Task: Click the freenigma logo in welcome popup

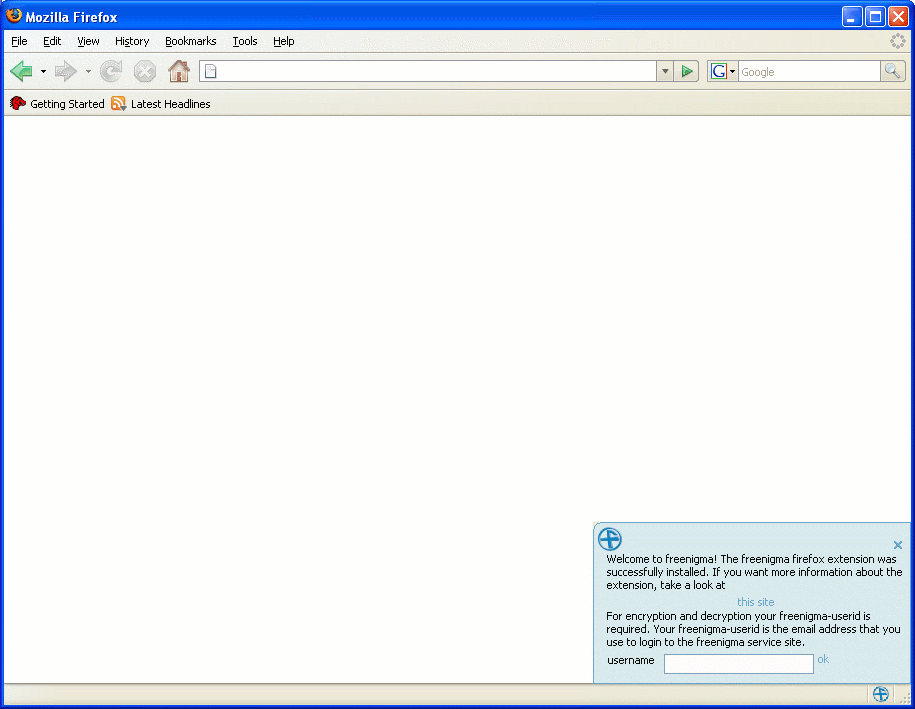Action: click(x=610, y=539)
